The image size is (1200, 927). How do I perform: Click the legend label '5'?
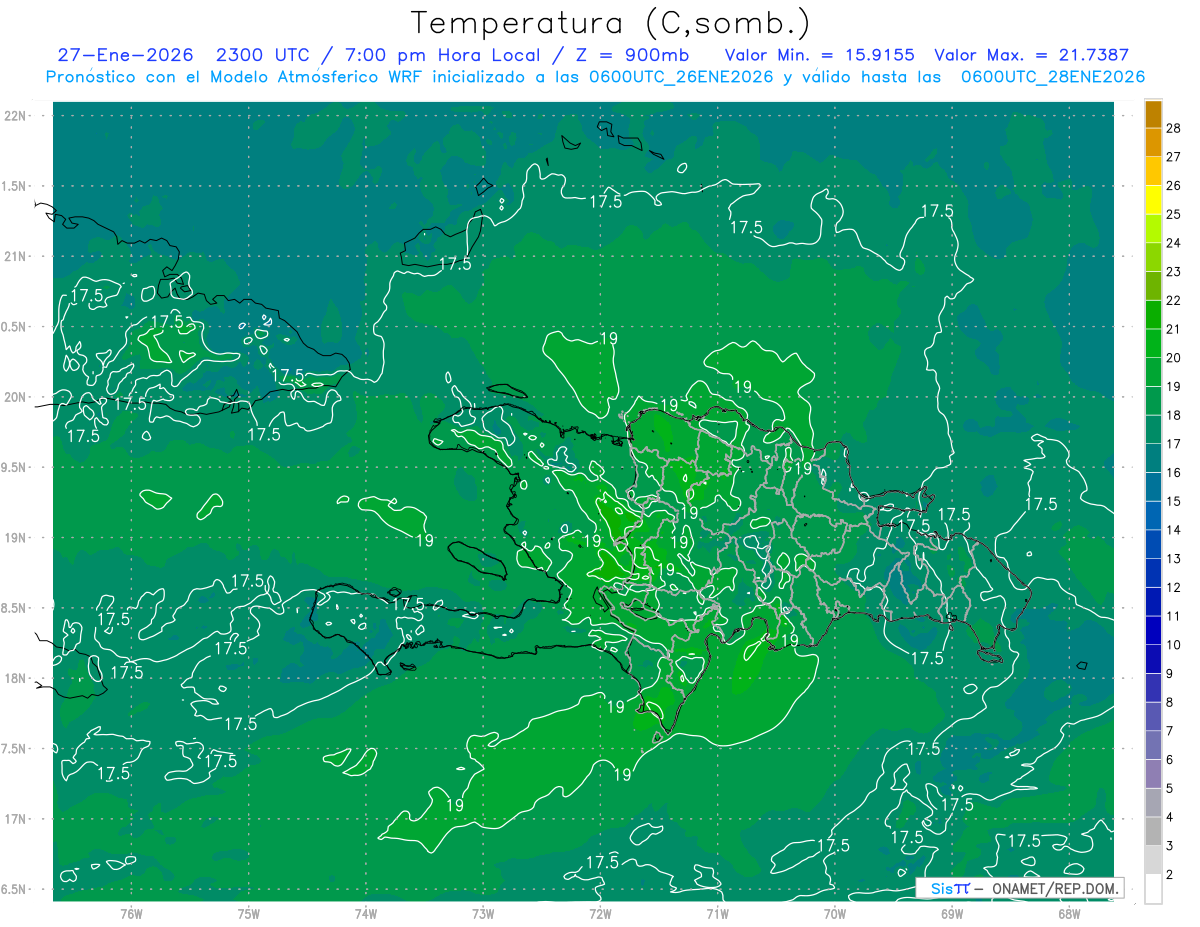(x=1171, y=789)
